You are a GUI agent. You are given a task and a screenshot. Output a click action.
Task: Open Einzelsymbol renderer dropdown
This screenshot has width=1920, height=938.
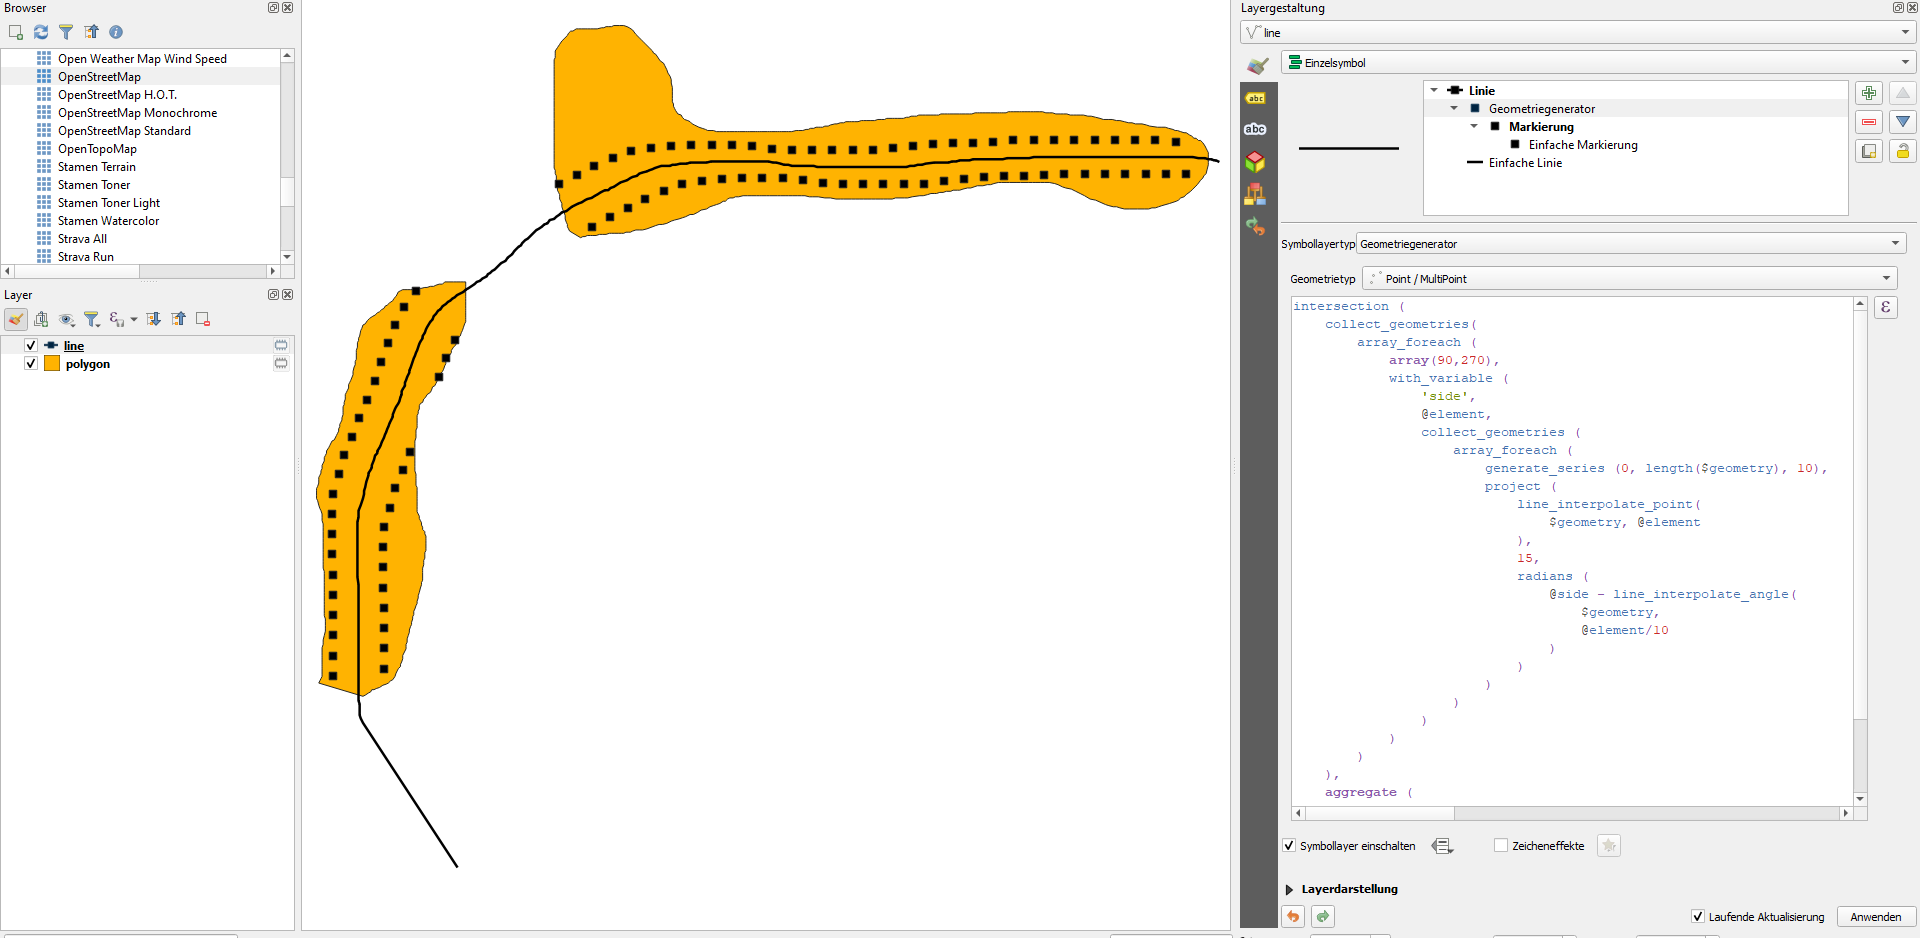tap(1598, 62)
